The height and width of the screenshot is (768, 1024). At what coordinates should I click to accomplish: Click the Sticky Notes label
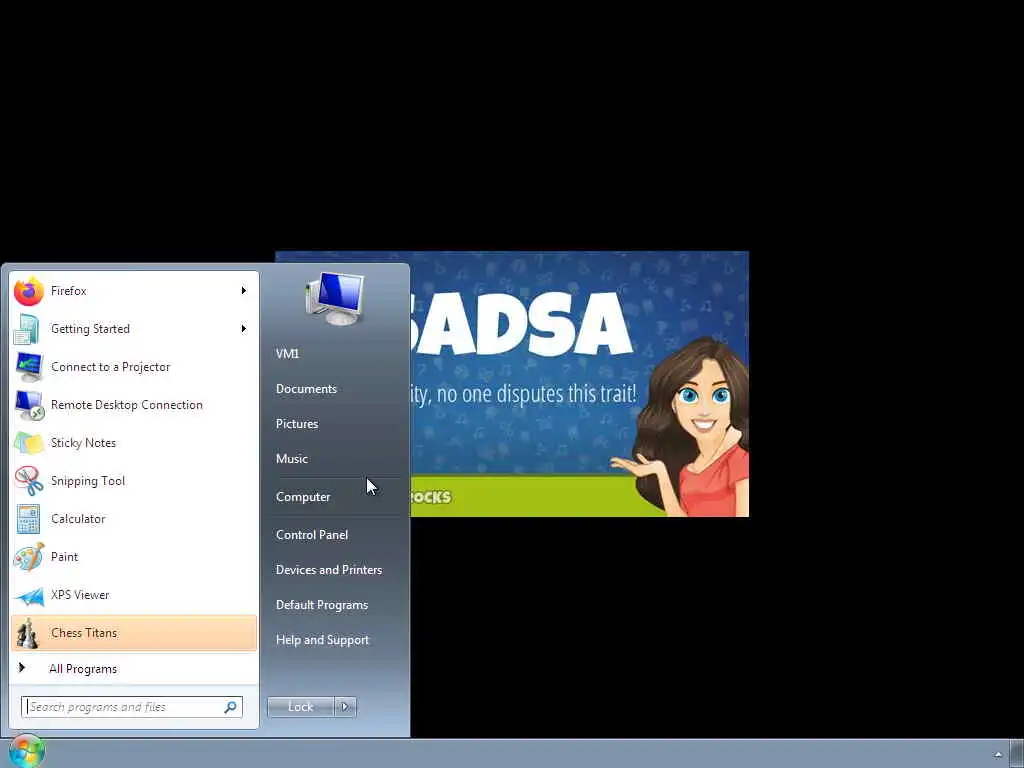coord(83,443)
